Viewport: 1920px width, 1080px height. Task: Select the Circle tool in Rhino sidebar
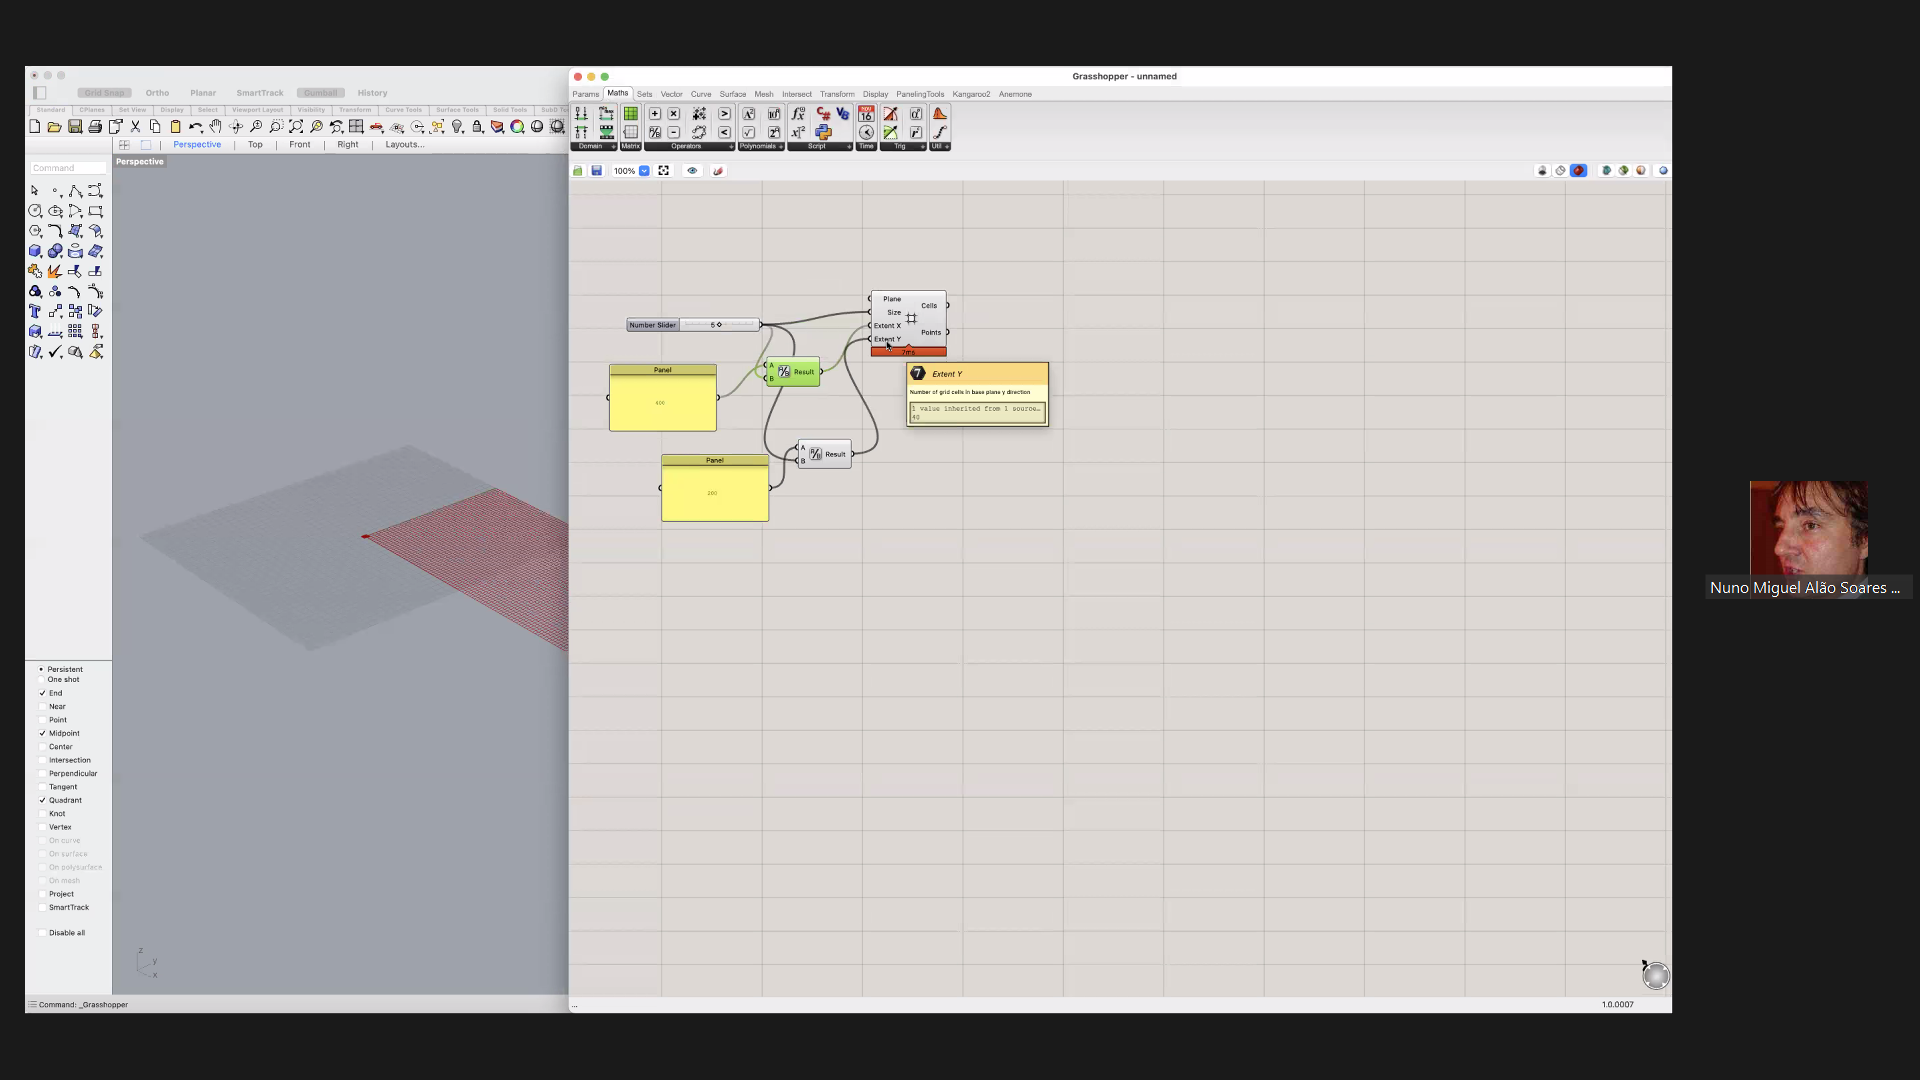click(x=35, y=211)
